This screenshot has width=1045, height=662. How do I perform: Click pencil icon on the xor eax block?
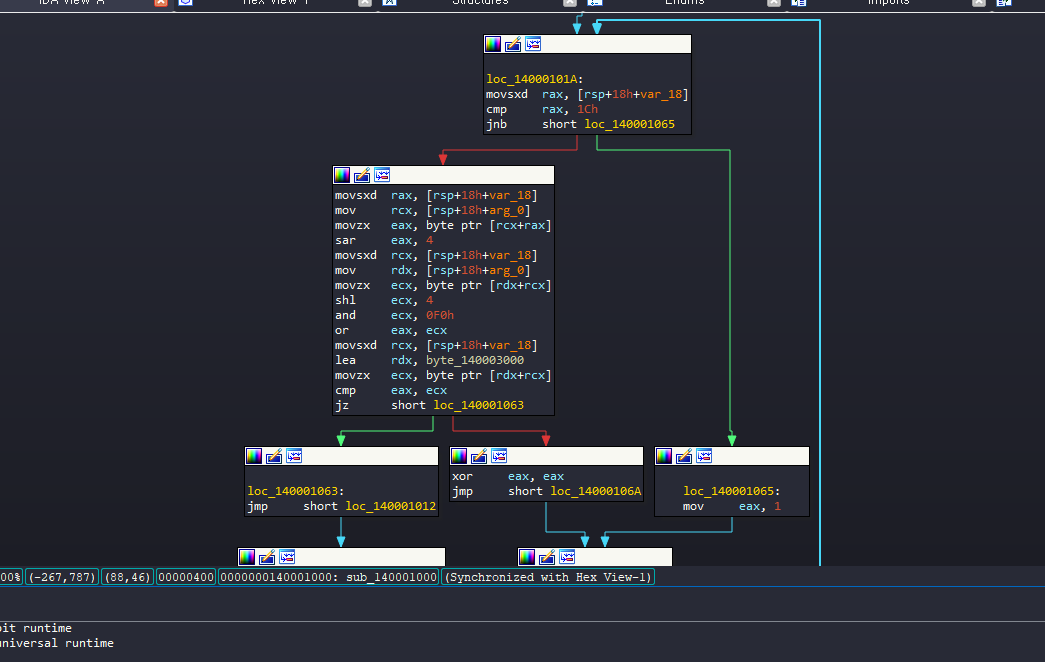479,456
